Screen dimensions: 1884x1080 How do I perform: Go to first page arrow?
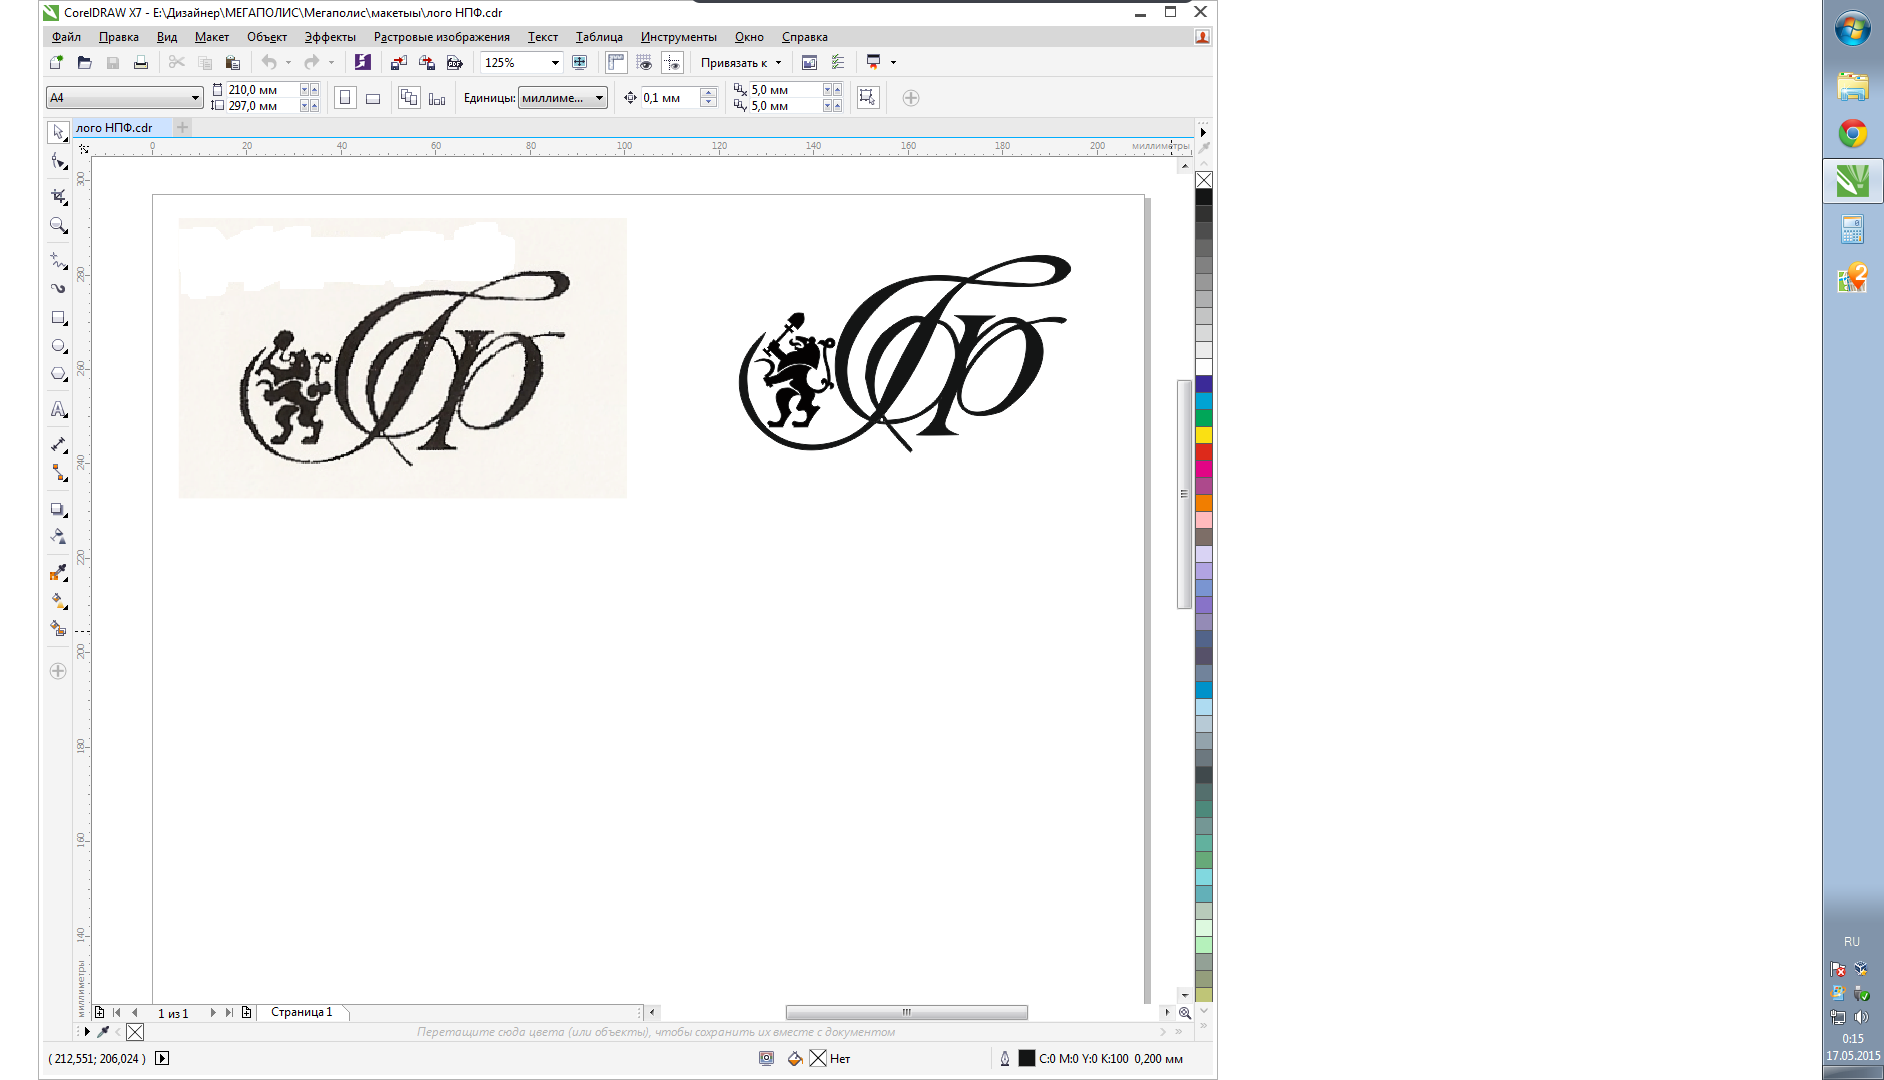pyautogui.click(x=117, y=1013)
